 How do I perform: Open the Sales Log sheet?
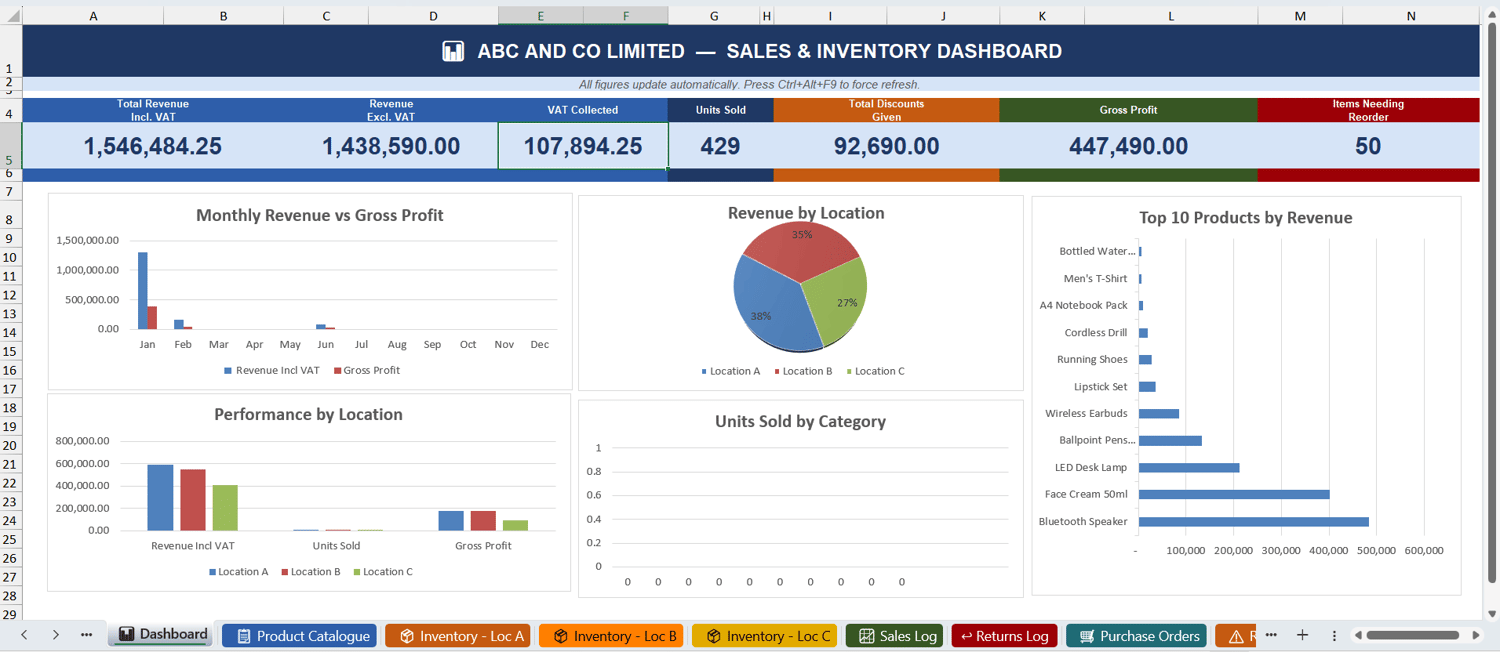click(x=895, y=636)
